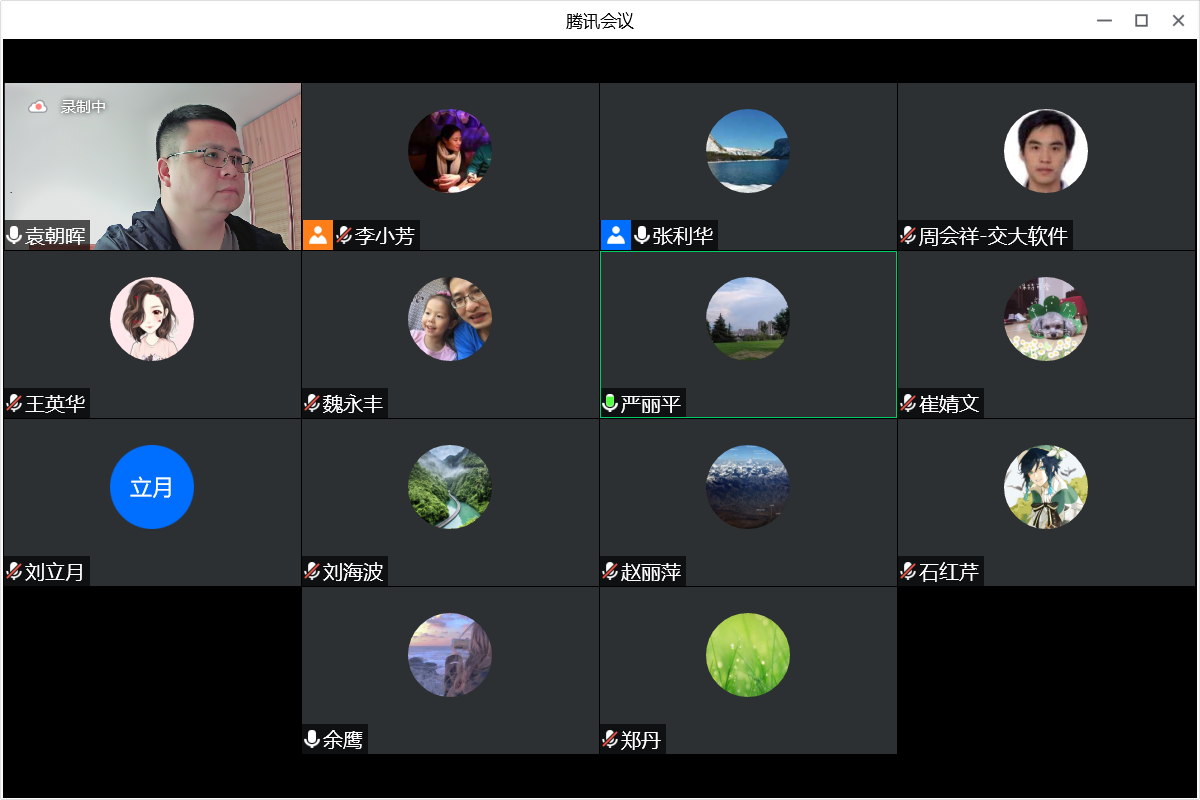Select 赵丽萍's snowy mountain avatar
This screenshot has height=800, width=1200.
[748, 487]
